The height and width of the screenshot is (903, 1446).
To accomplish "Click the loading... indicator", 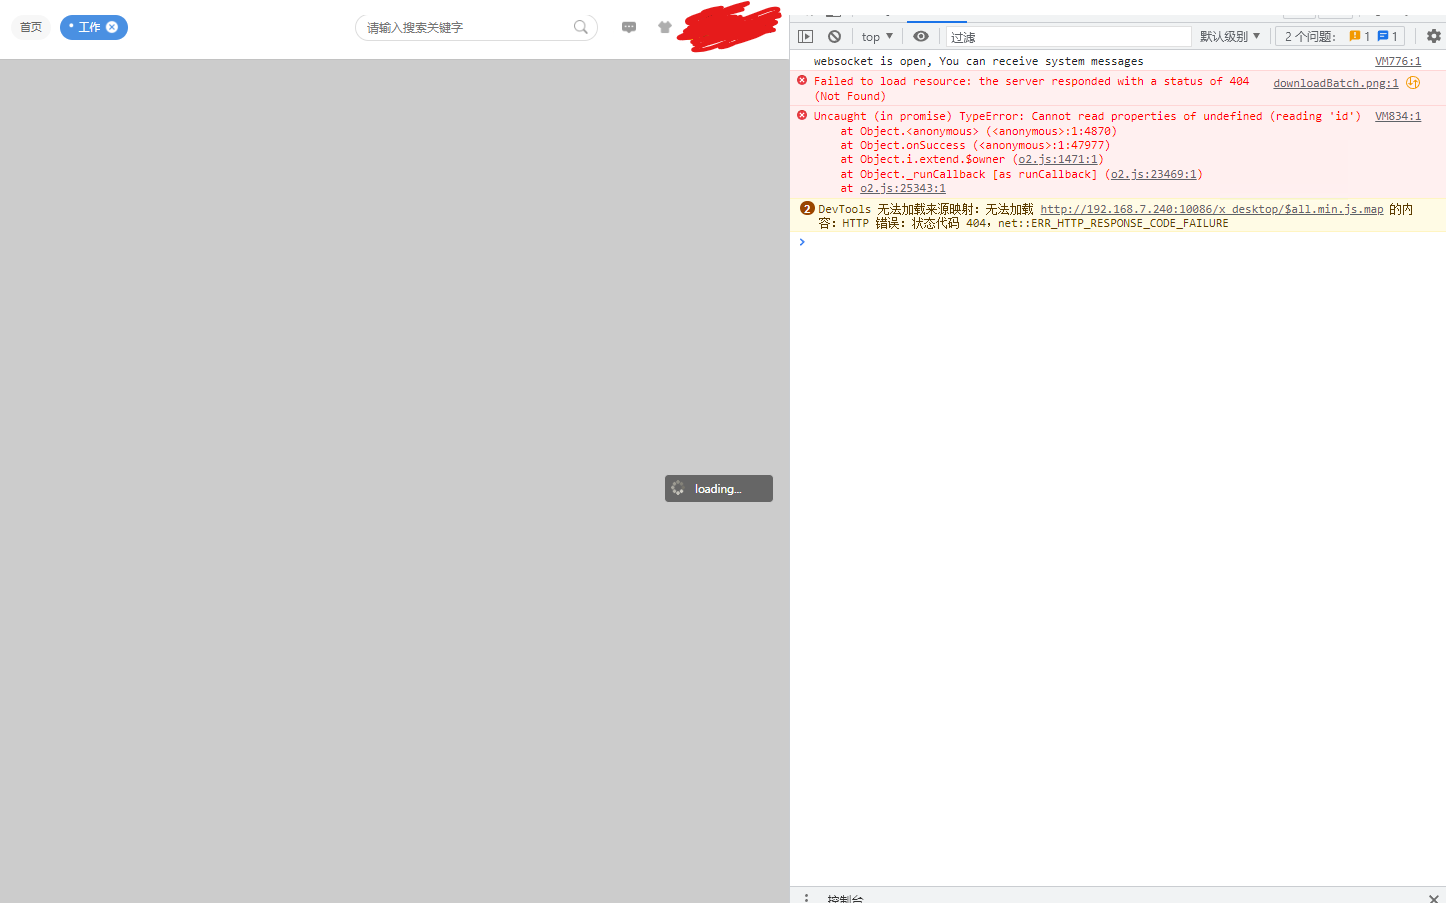I will pos(719,488).
